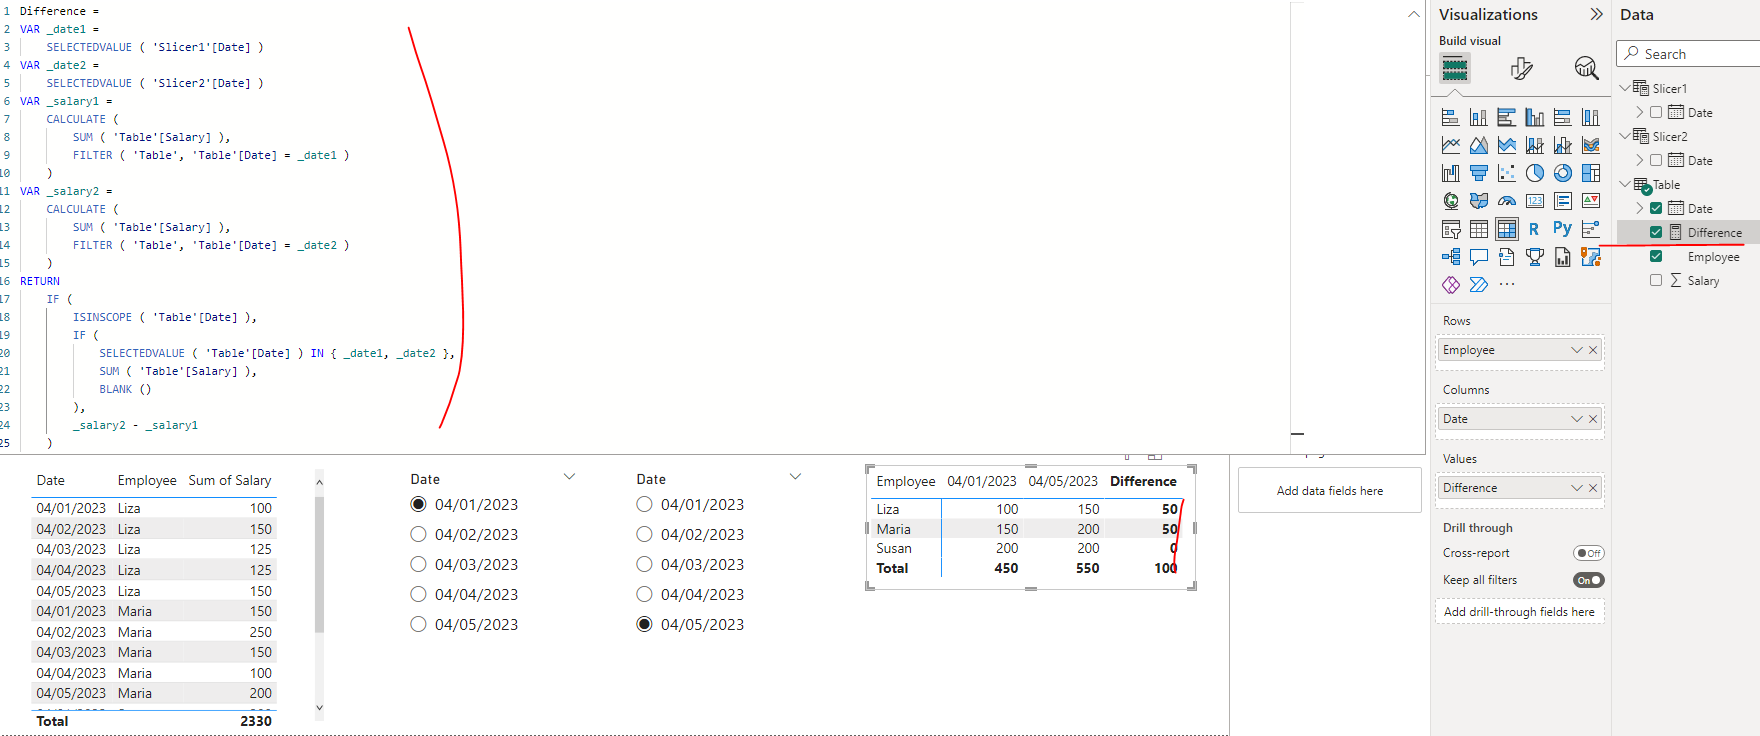
Task: Open dropdown of Difference value field
Action: 1577,488
